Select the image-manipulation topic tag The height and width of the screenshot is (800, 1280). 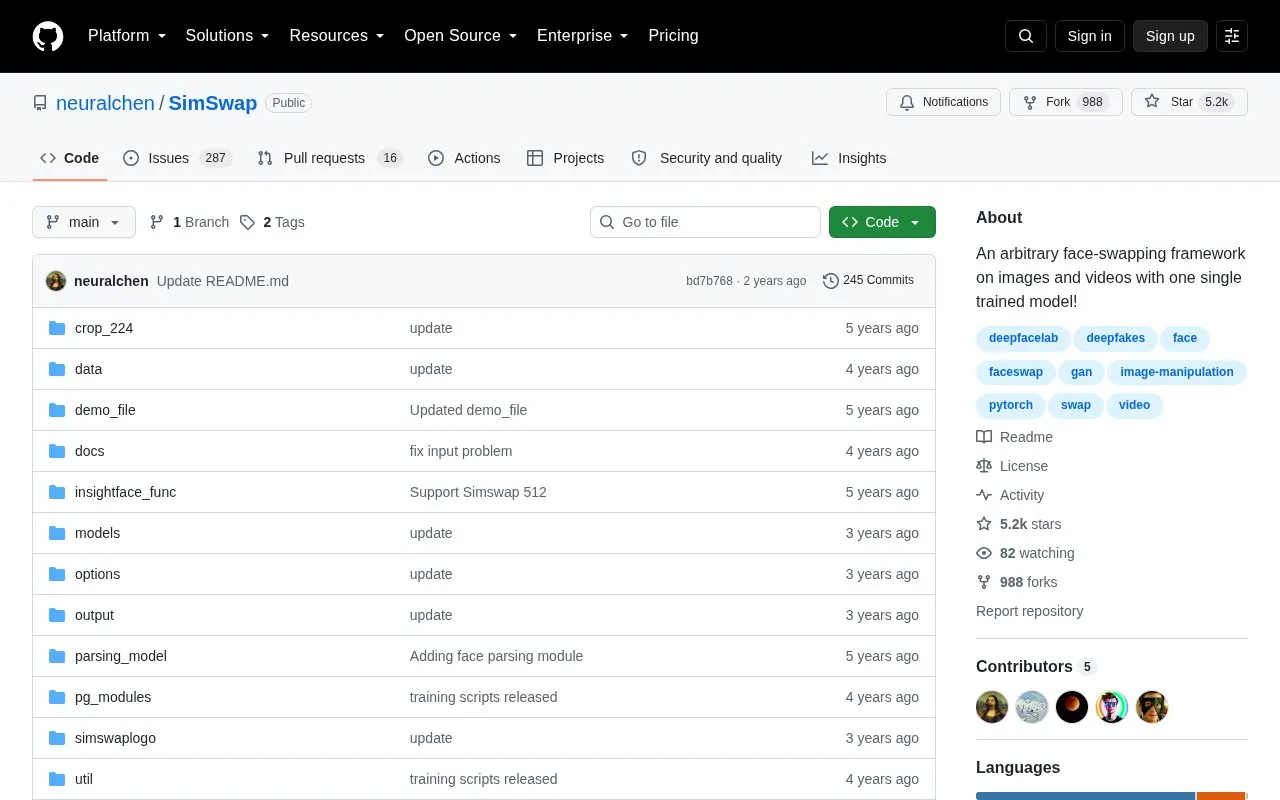[1177, 372]
